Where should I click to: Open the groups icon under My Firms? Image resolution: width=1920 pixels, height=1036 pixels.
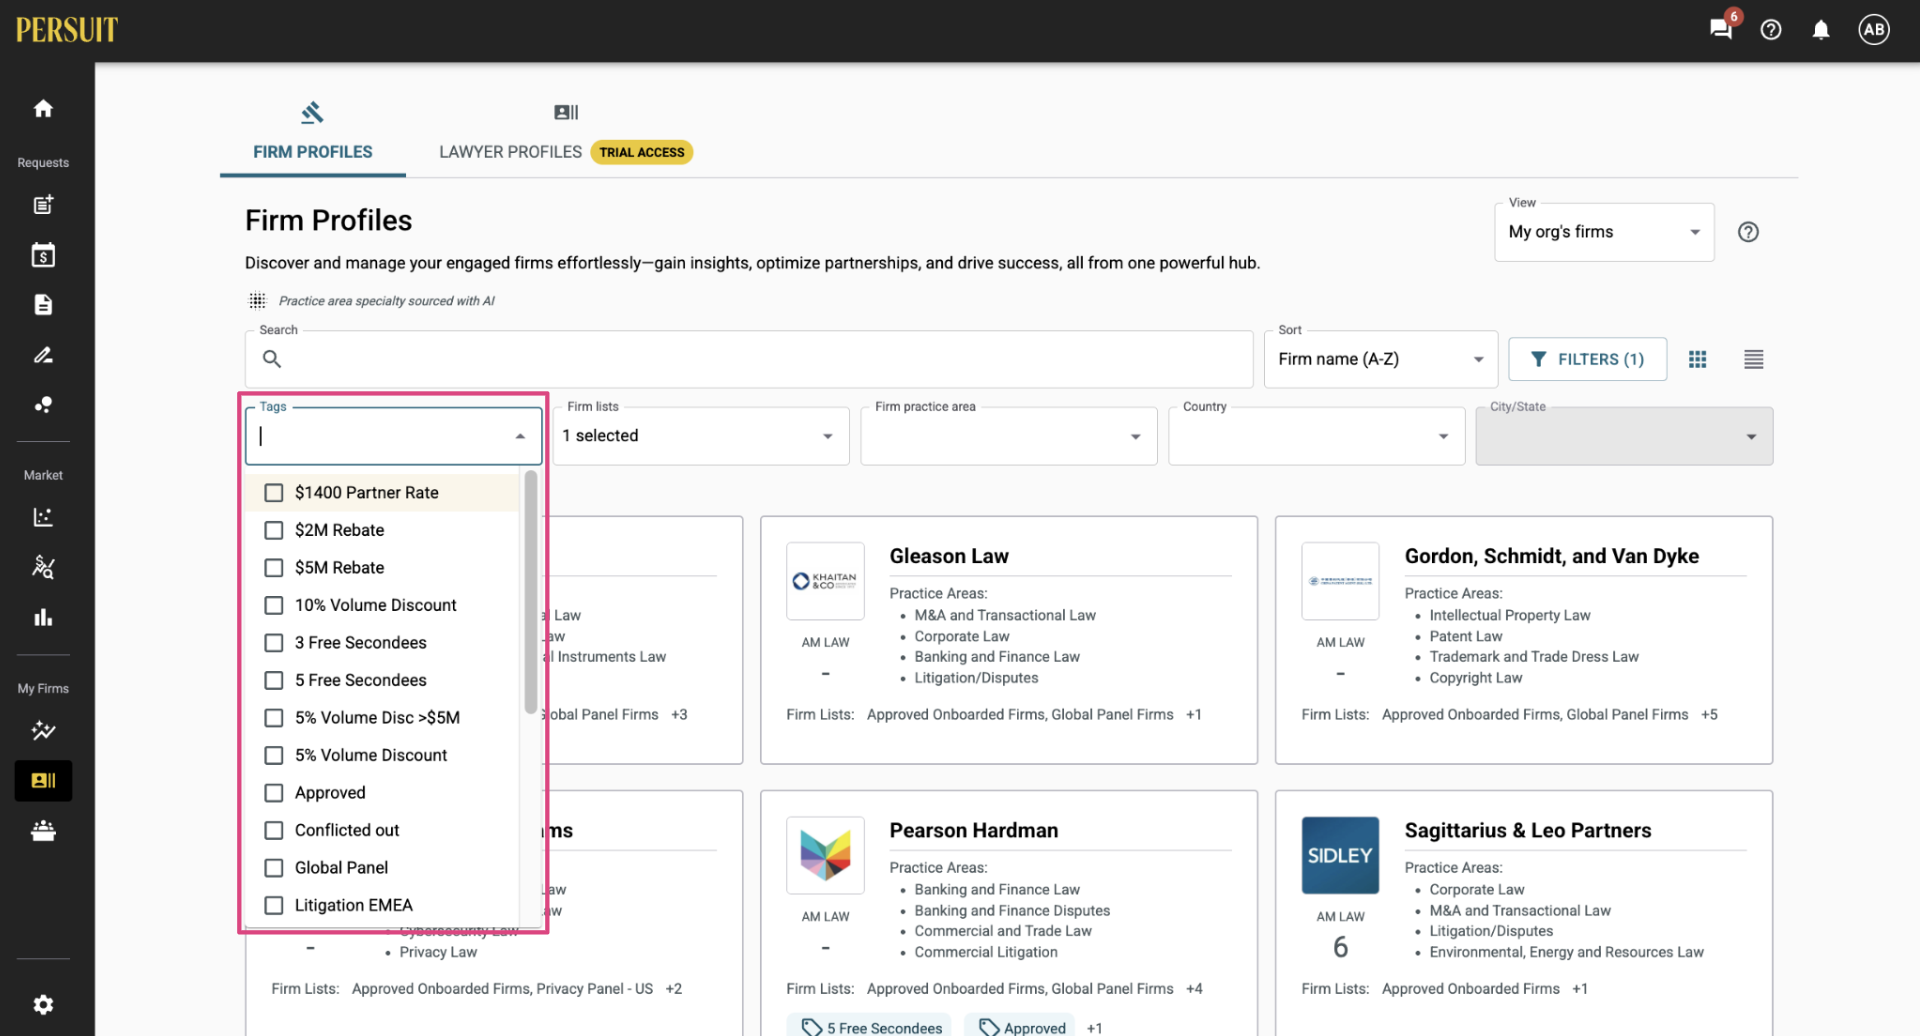pos(43,831)
